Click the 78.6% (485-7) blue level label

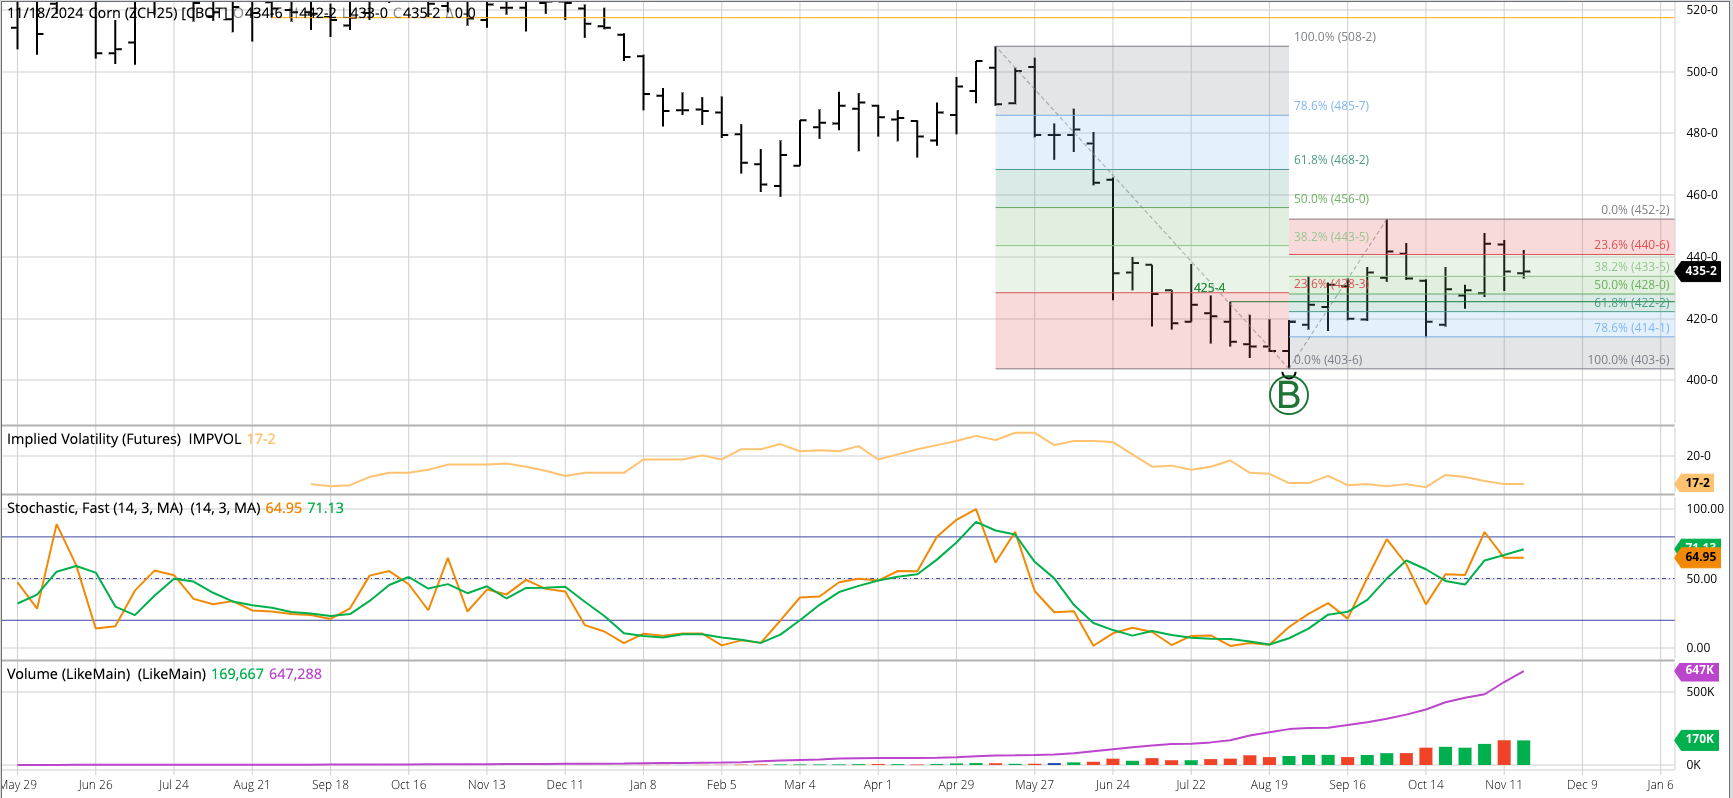click(1332, 106)
